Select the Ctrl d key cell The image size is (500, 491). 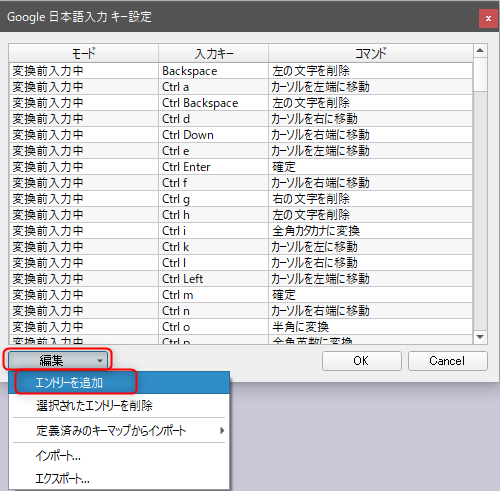pos(214,119)
